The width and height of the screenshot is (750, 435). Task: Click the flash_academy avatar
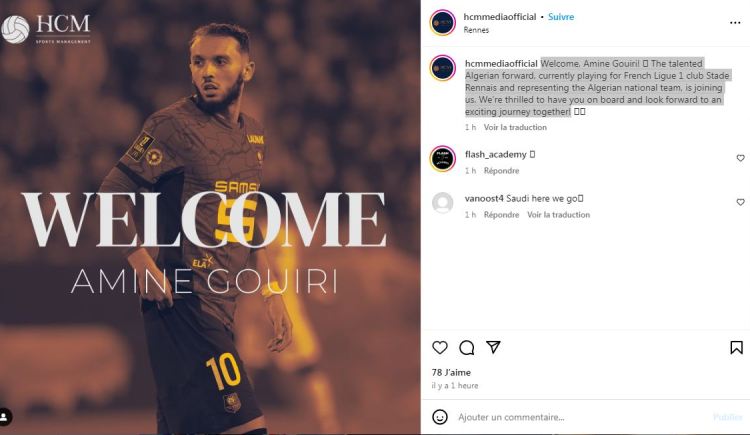click(442, 158)
